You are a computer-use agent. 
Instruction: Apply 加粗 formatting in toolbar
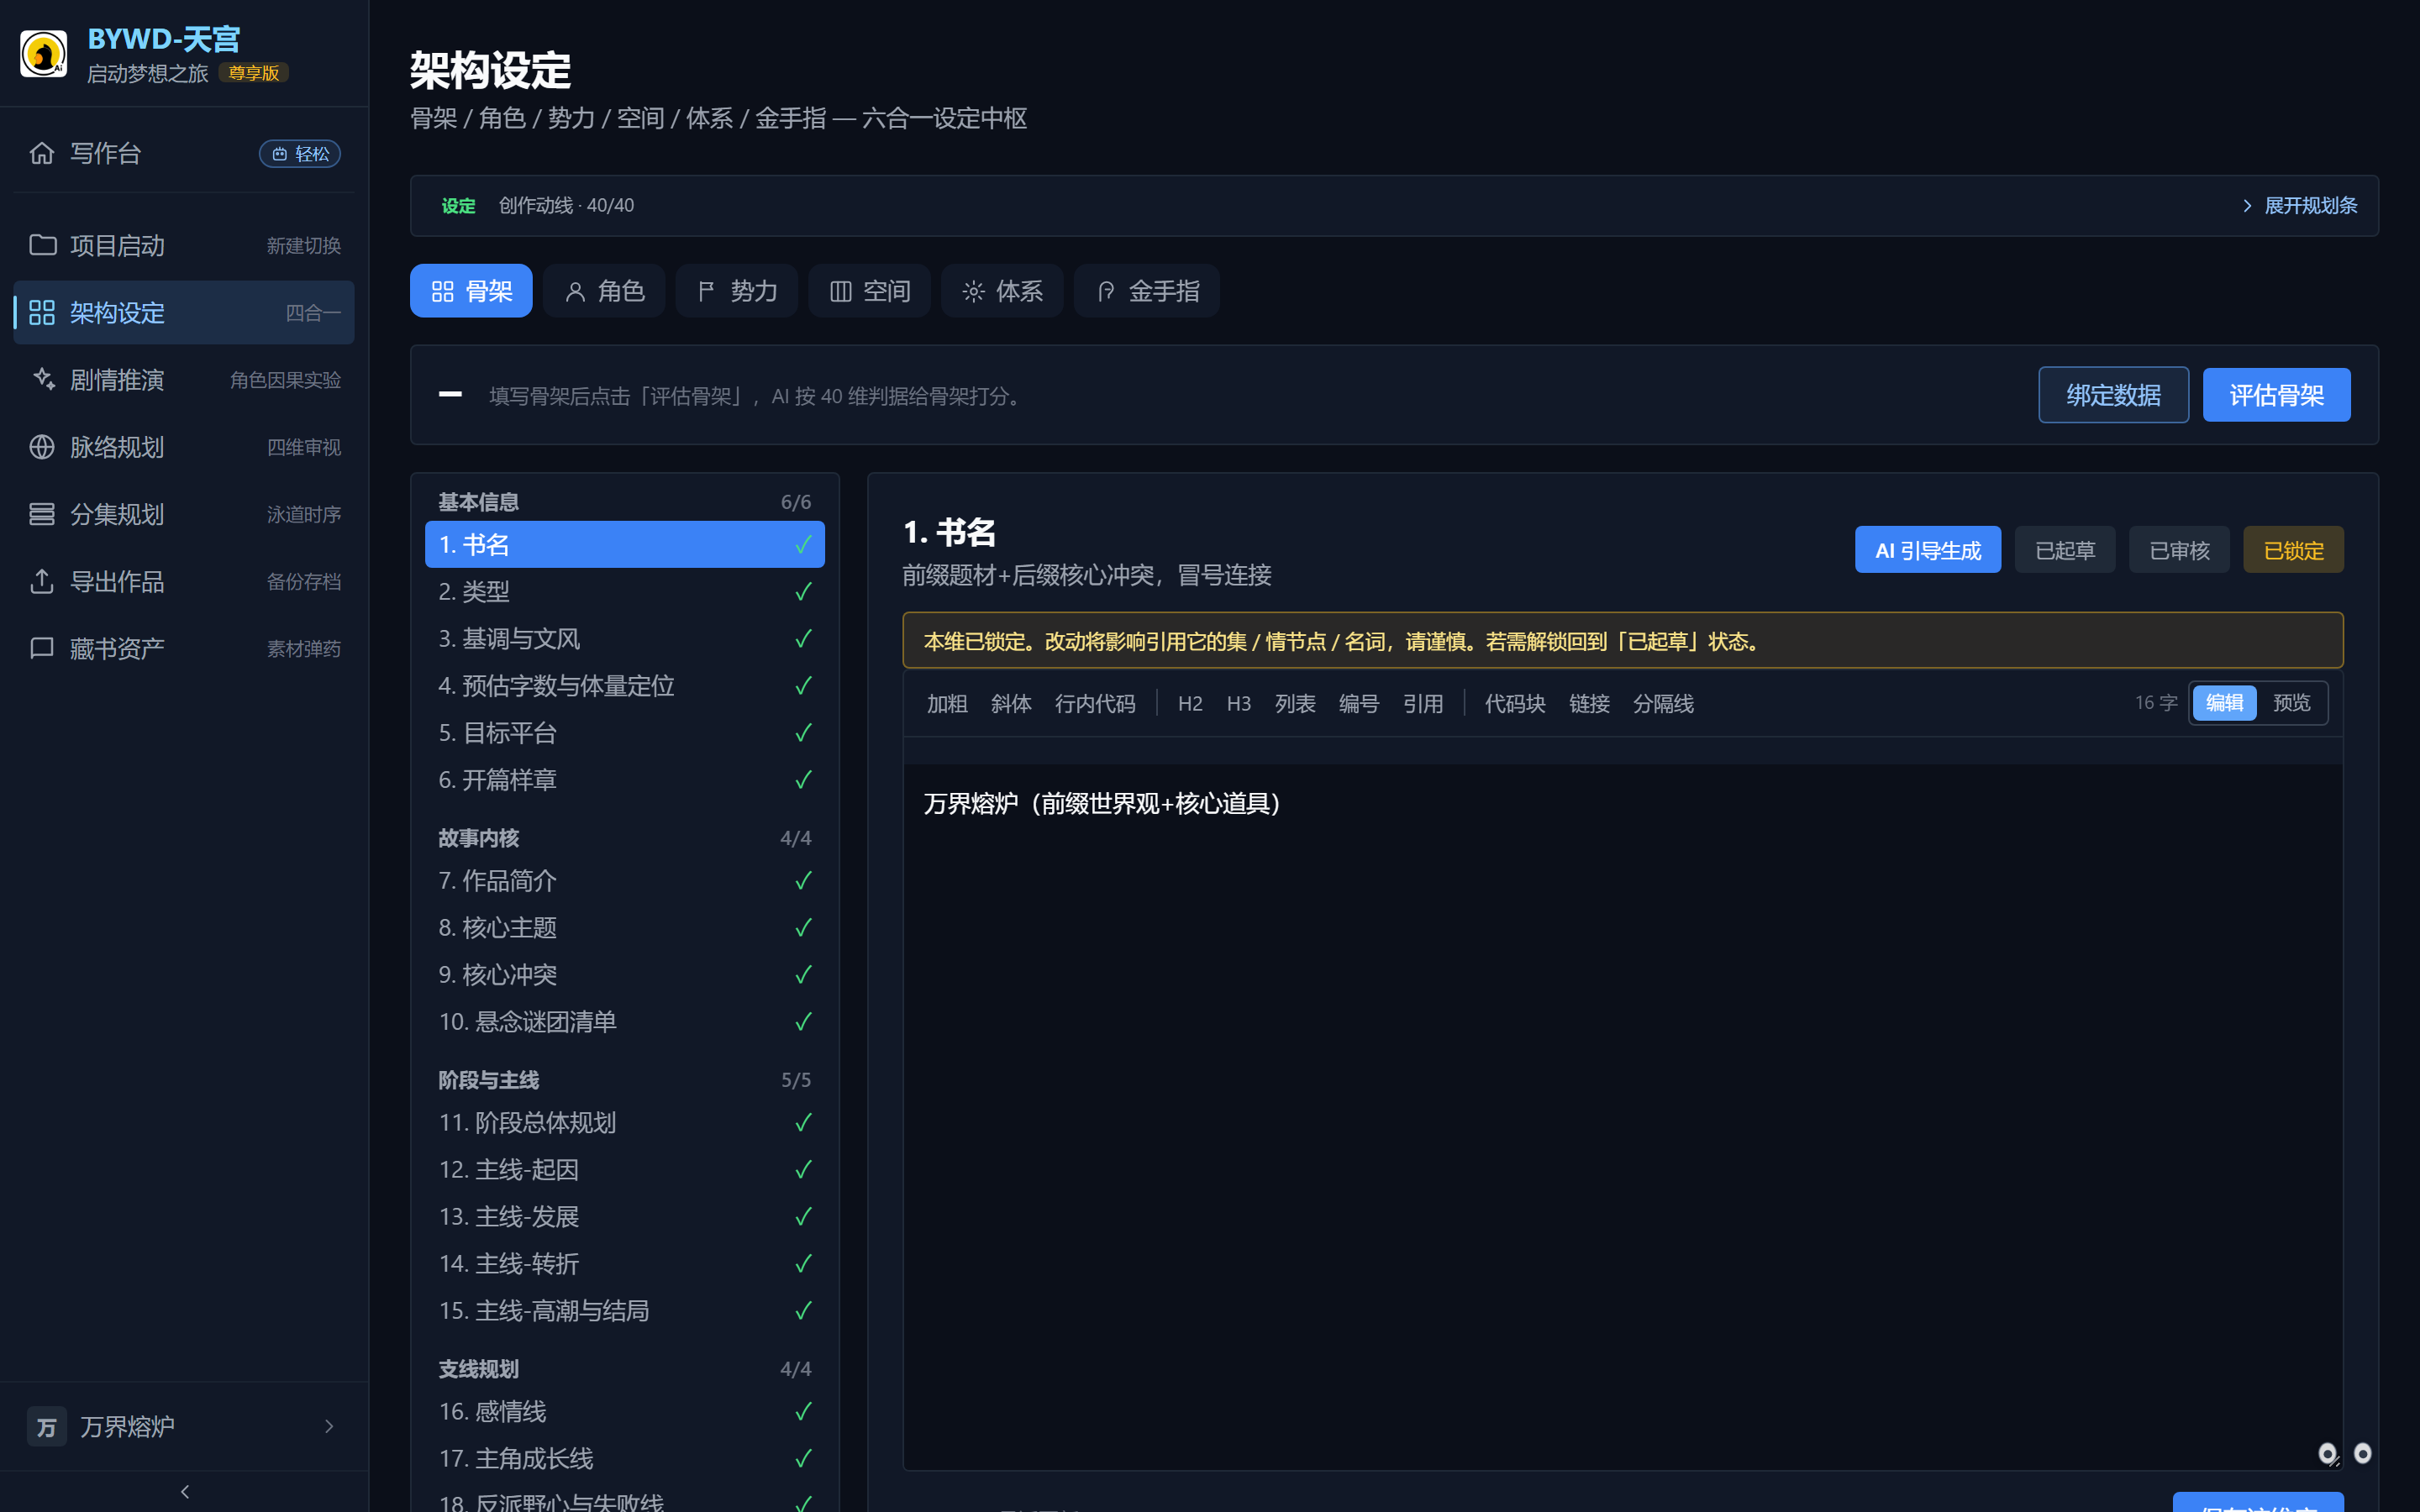point(946,704)
